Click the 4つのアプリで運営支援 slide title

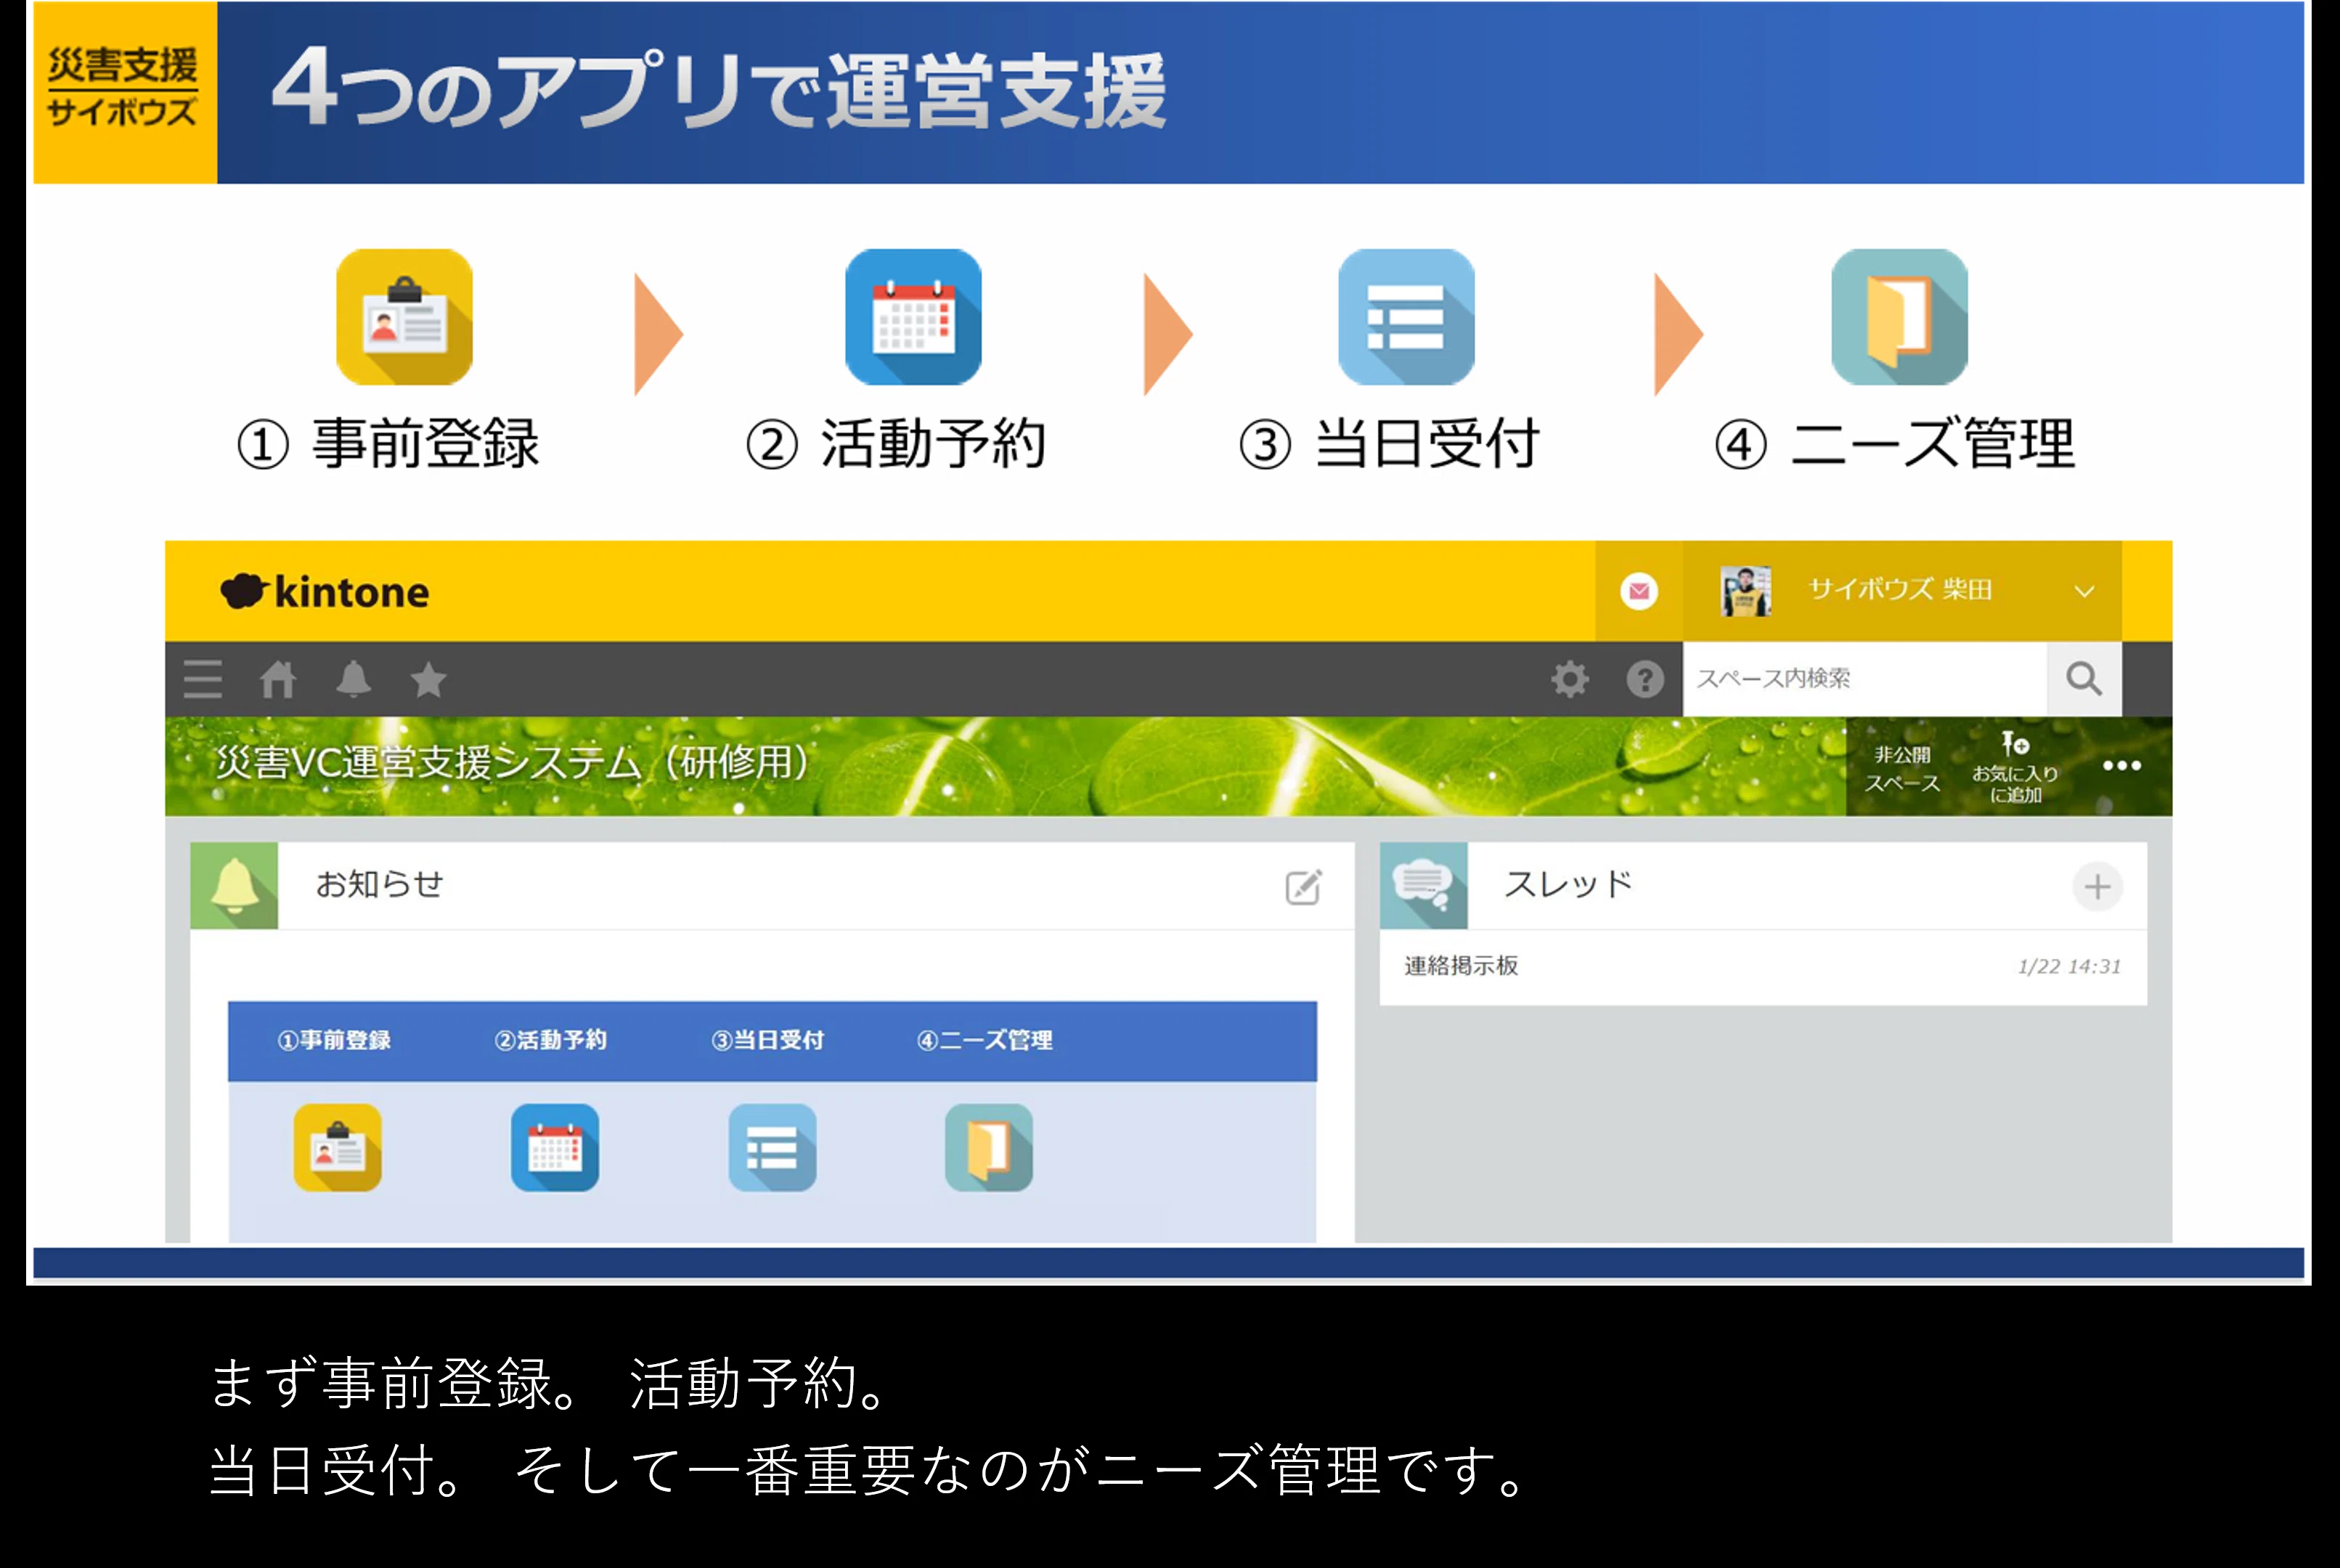click(x=719, y=90)
